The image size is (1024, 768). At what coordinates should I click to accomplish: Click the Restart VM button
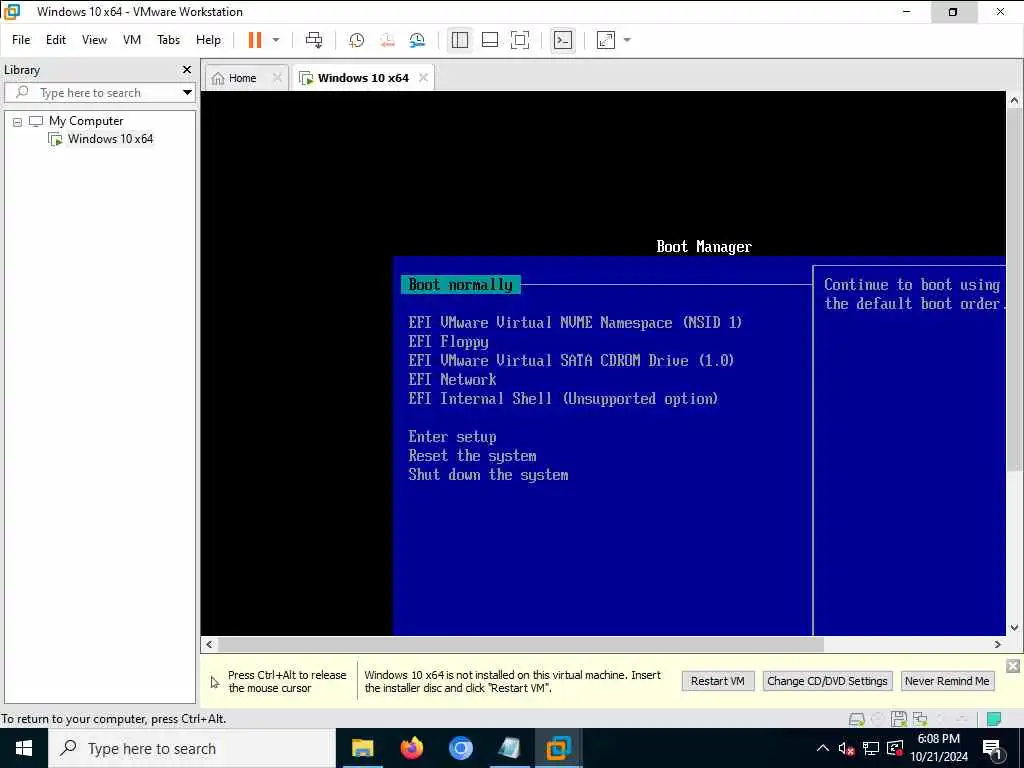tap(718, 681)
